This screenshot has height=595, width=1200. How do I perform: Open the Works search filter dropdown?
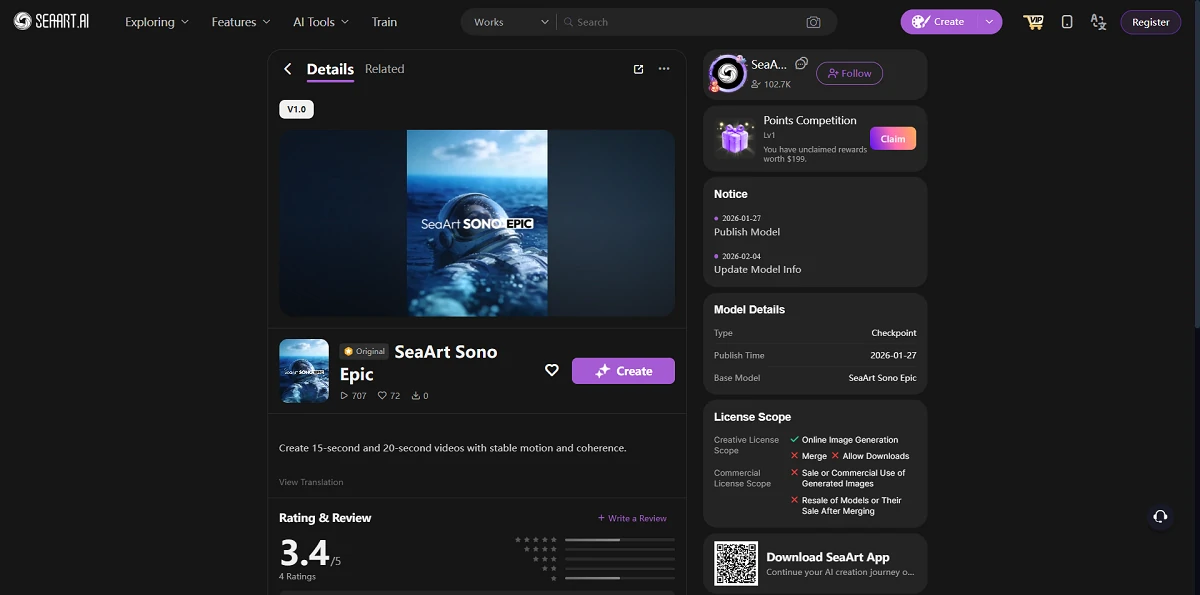(x=509, y=21)
